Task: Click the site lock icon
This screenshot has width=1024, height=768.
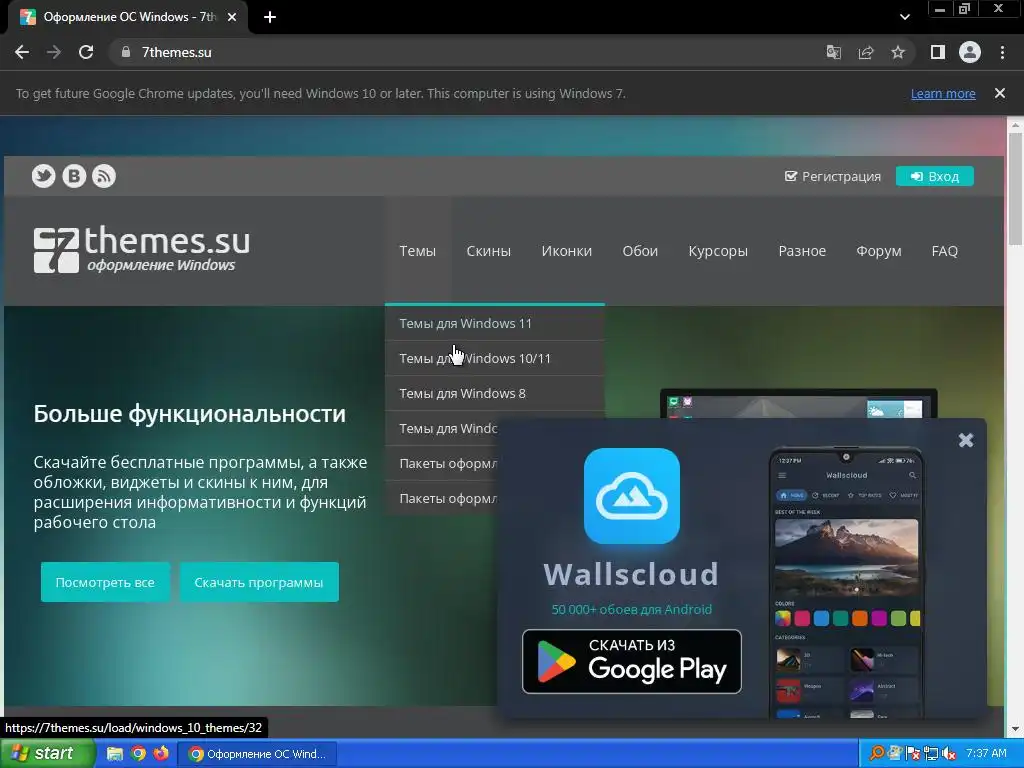Action: click(126, 52)
